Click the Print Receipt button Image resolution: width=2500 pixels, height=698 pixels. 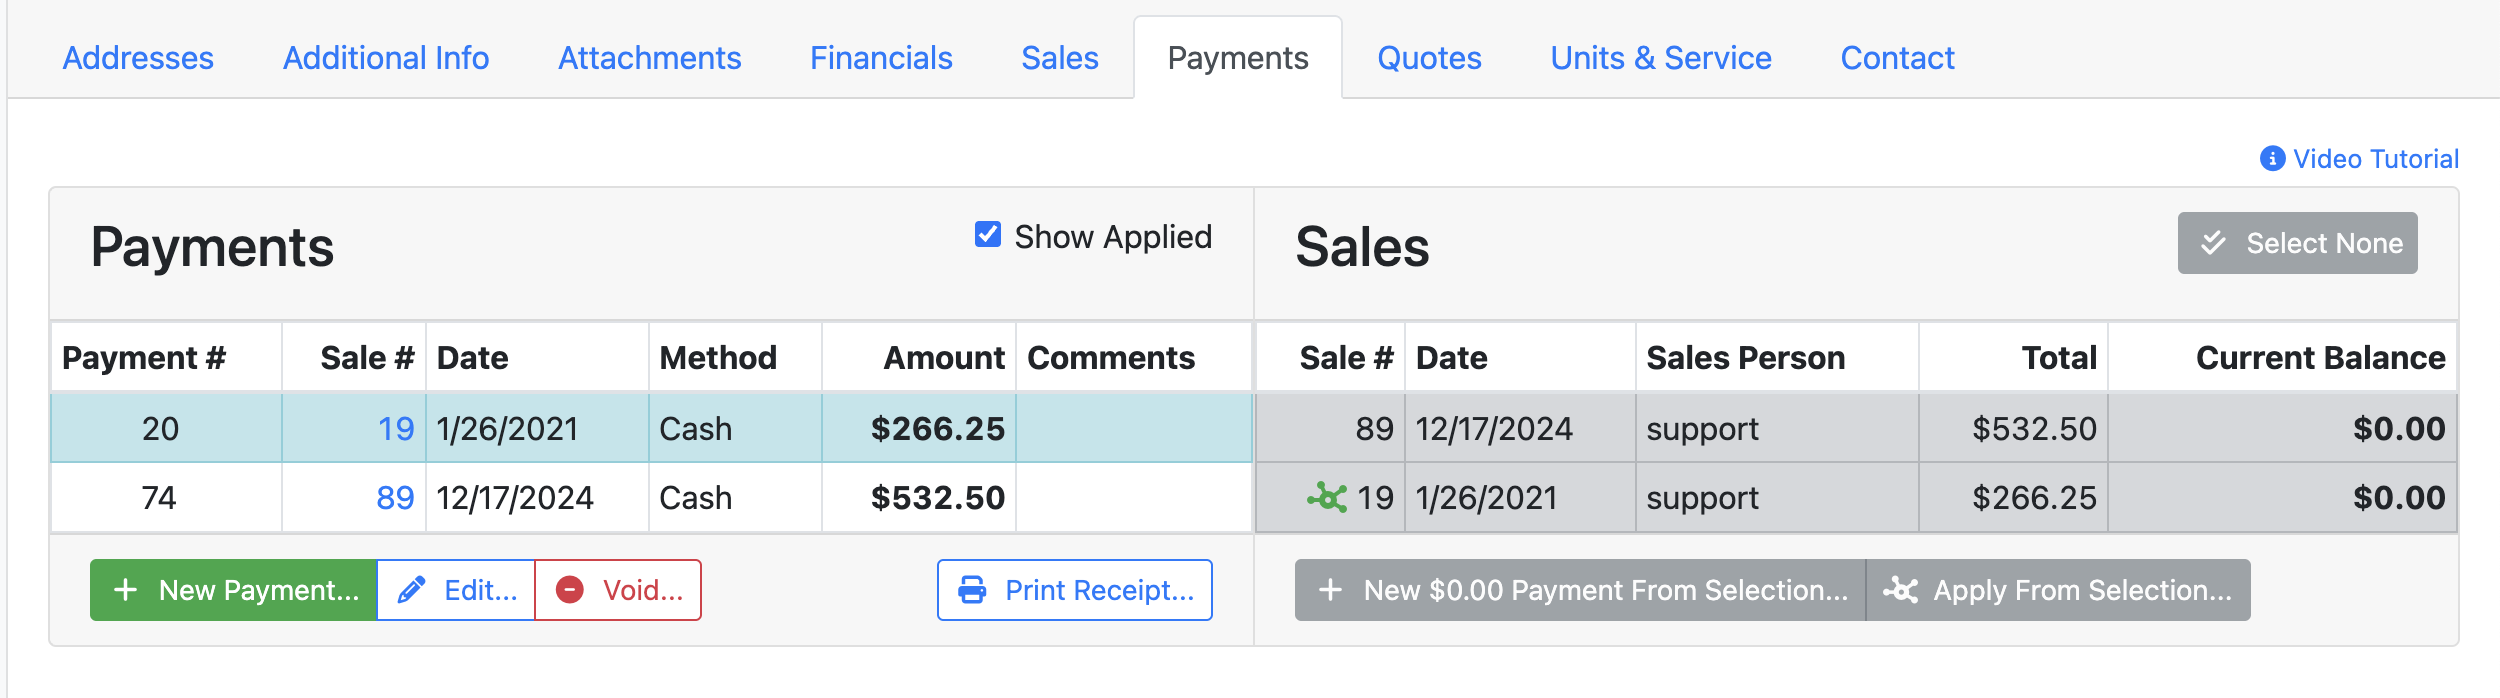[1075, 590]
